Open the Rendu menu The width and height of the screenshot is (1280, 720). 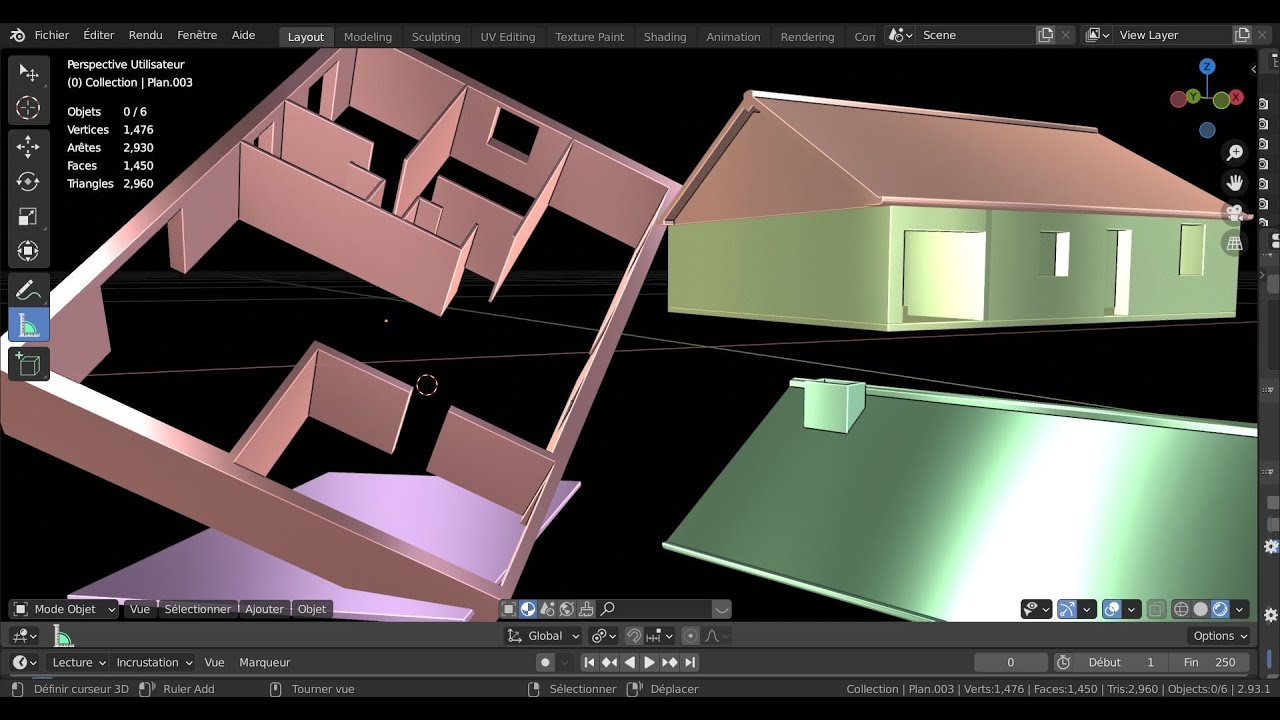145,35
